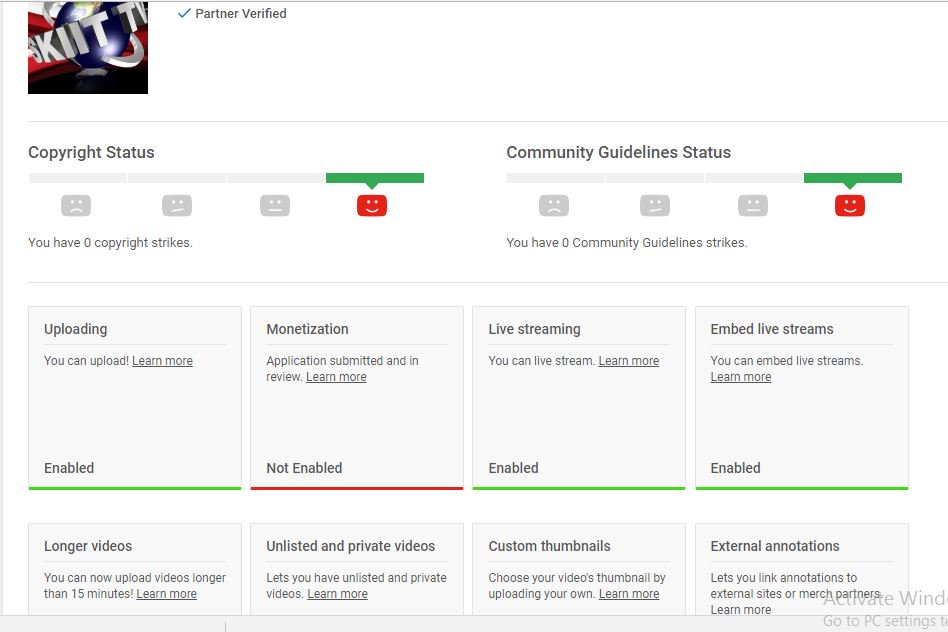Click the Unlisted and private videos card title
The width and height of the screenshot is (948, 632).
[351, 546]
